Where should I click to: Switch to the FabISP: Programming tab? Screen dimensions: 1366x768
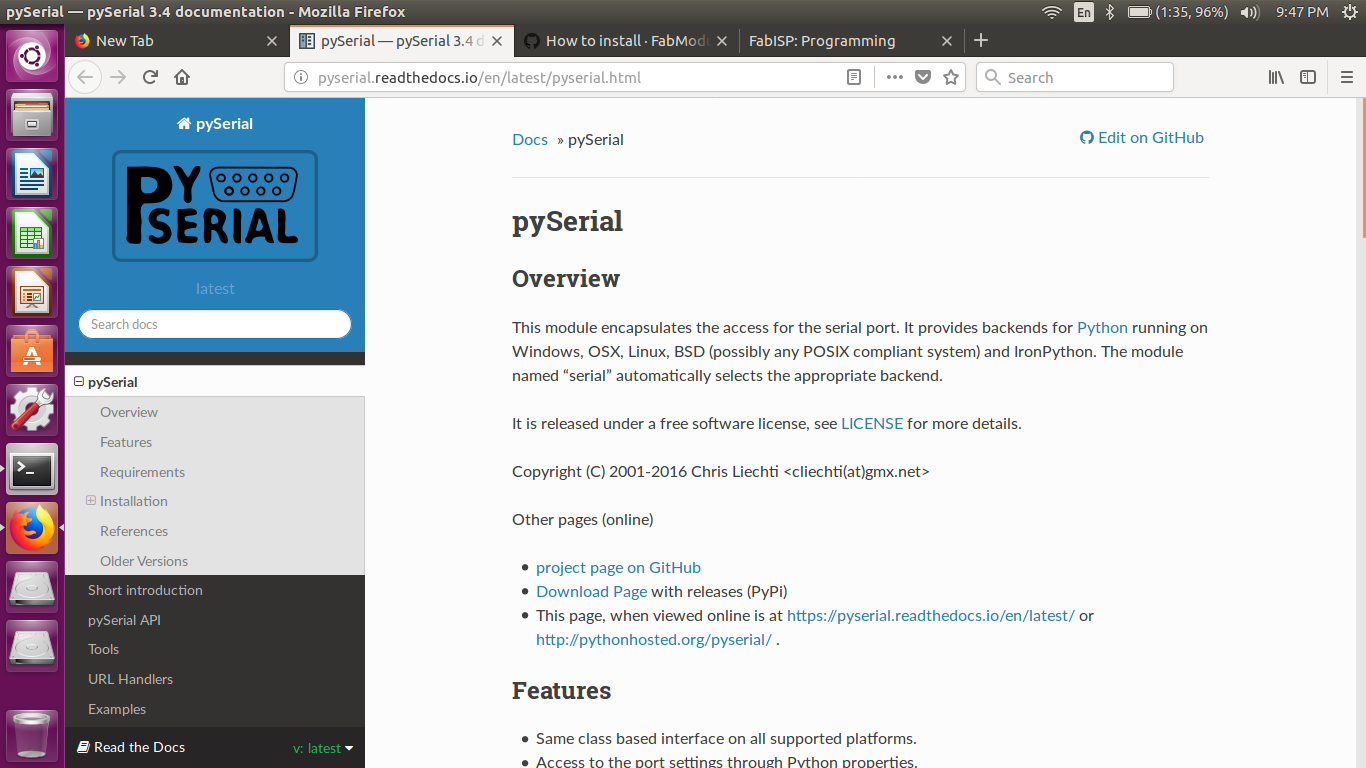pos(852,41)
